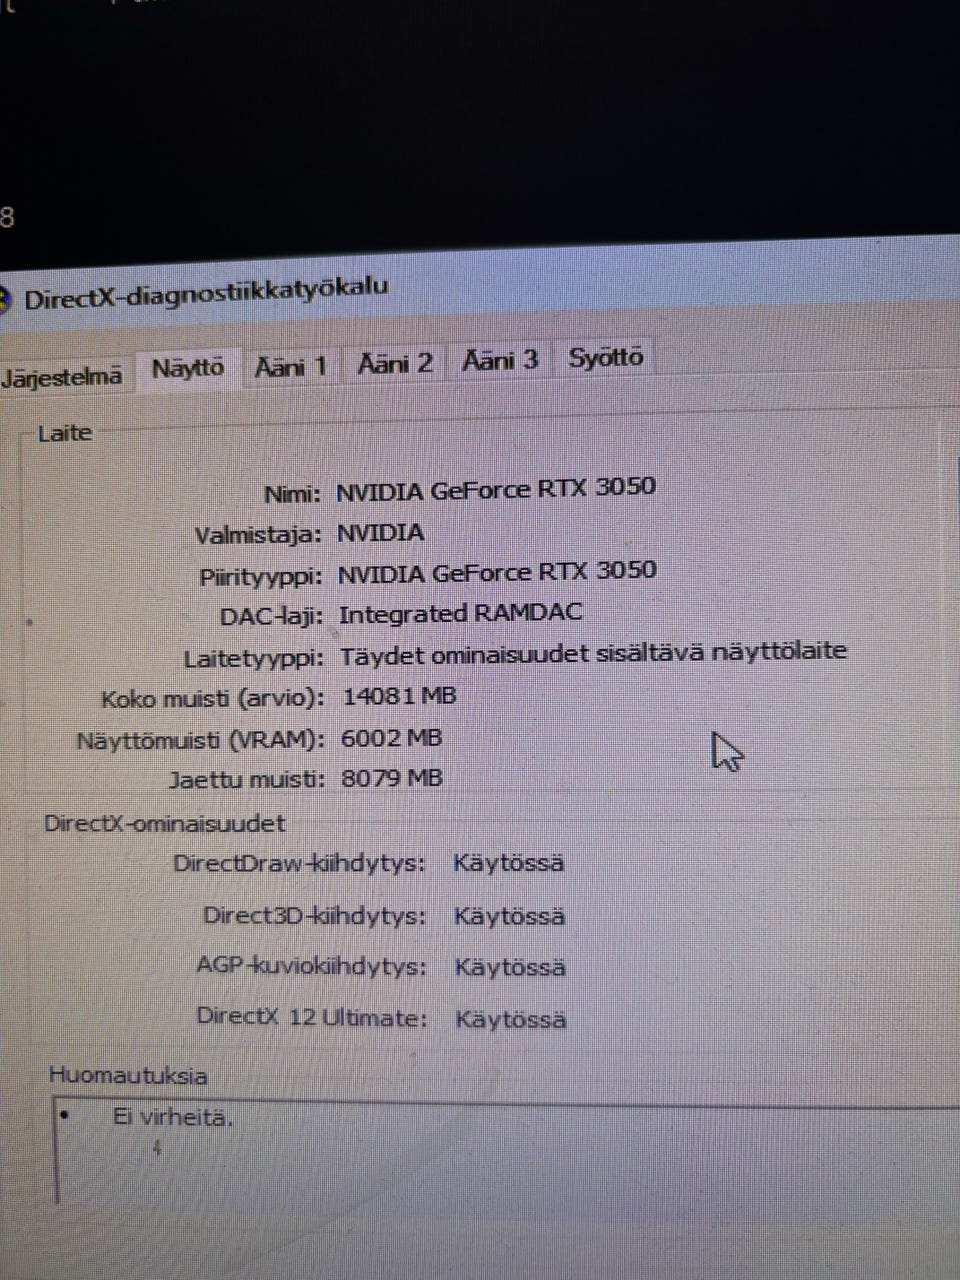Click the Nimi: field label
Viewport: 960px width, 1280px height.
click(x=292, y=493)
